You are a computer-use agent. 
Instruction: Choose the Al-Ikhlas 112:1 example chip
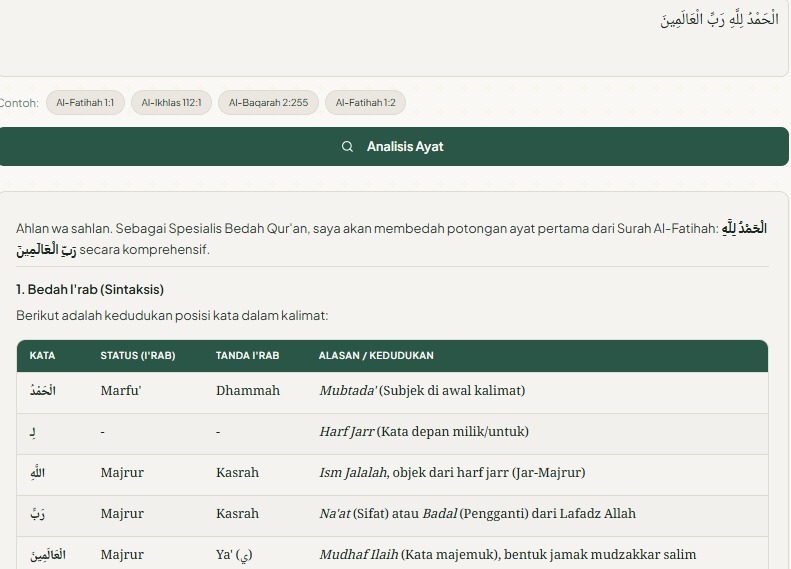pos(171,103)
